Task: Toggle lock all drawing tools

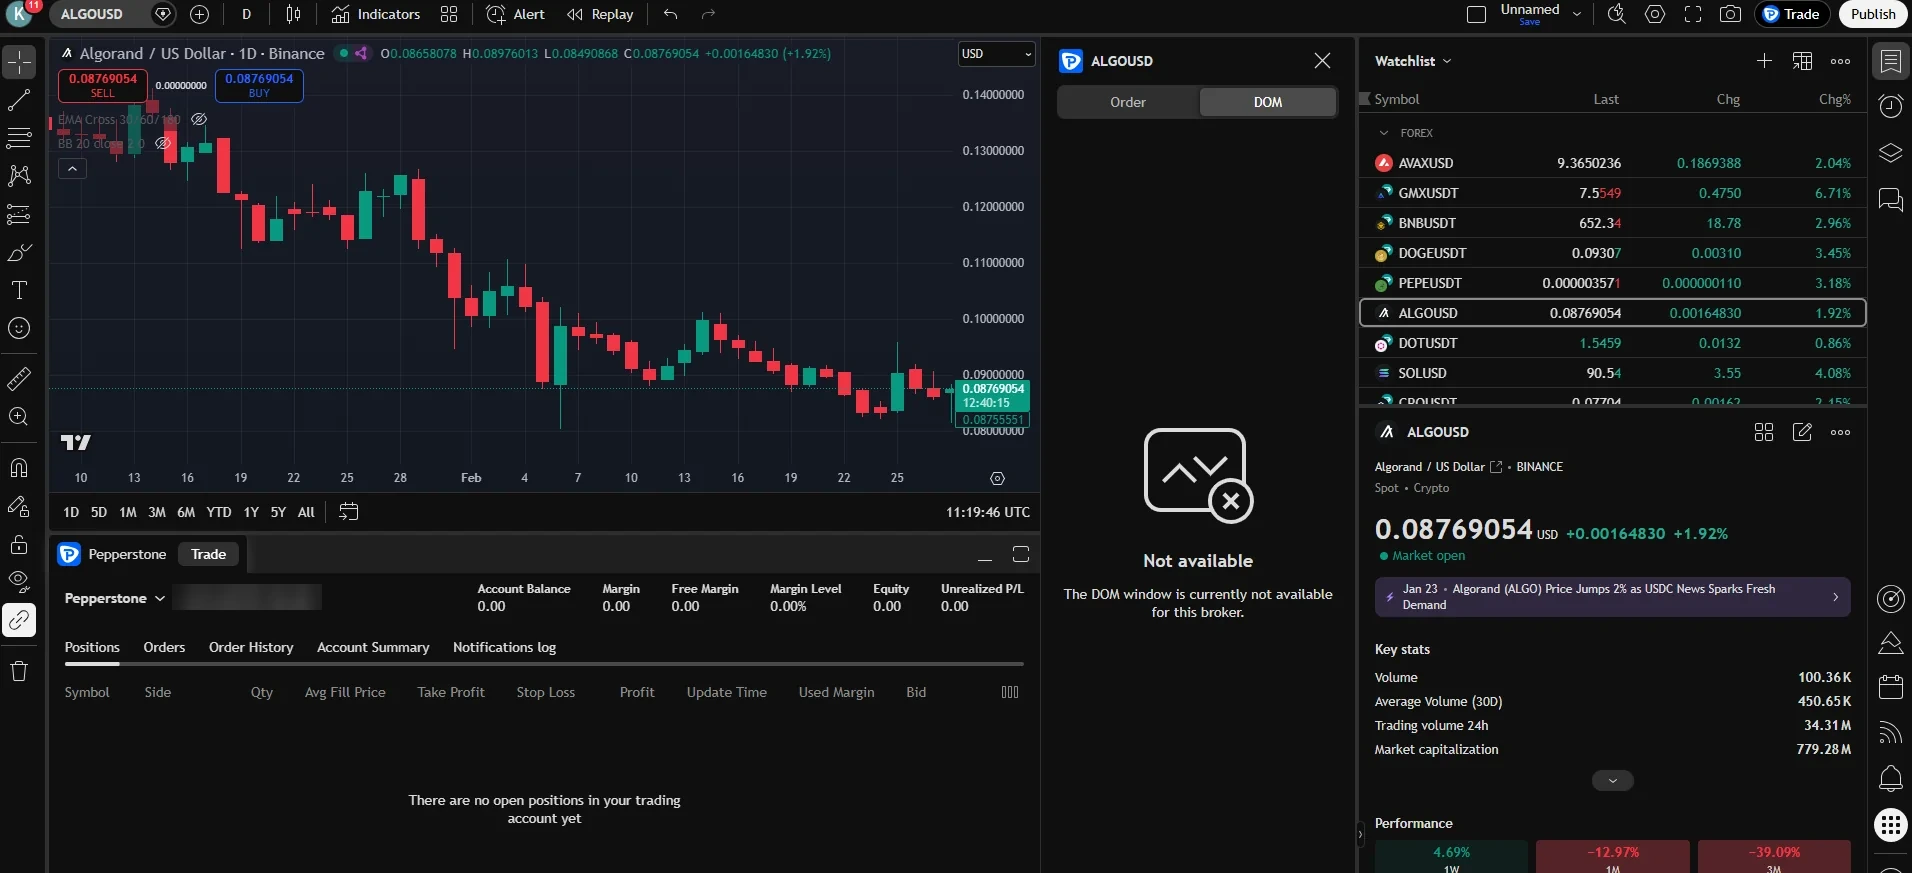Action: [19, 544]
